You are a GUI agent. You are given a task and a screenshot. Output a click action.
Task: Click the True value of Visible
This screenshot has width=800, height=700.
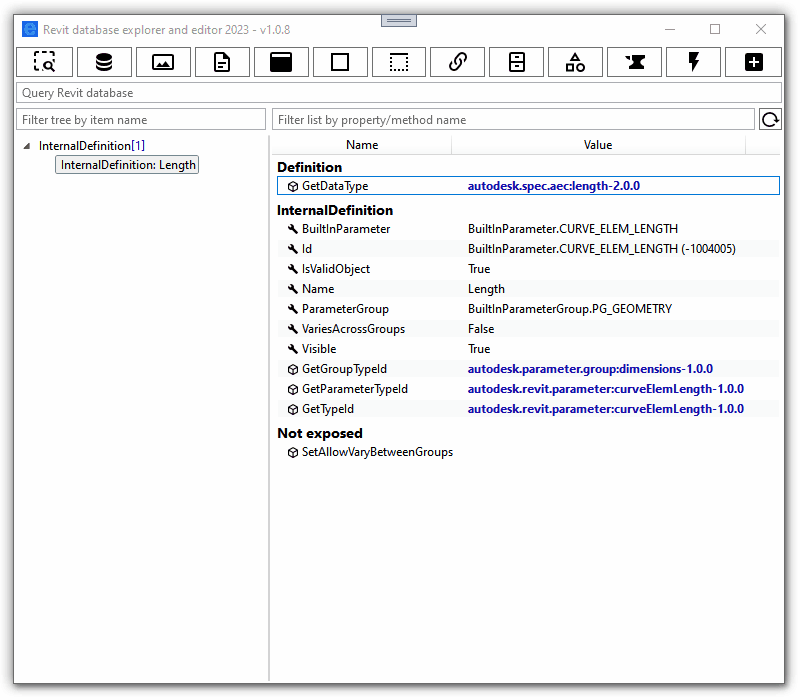(479, 349)
